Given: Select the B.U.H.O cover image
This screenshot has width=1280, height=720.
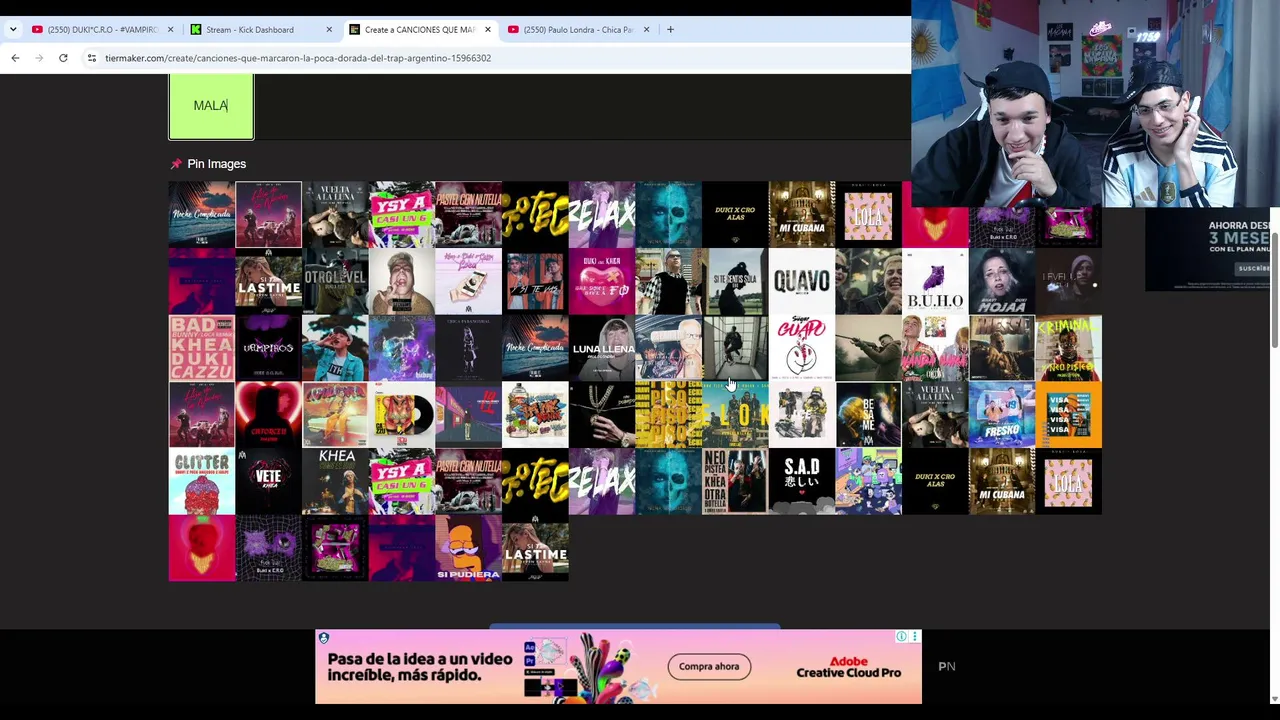Looking at the screenshot, I should 935,281.
